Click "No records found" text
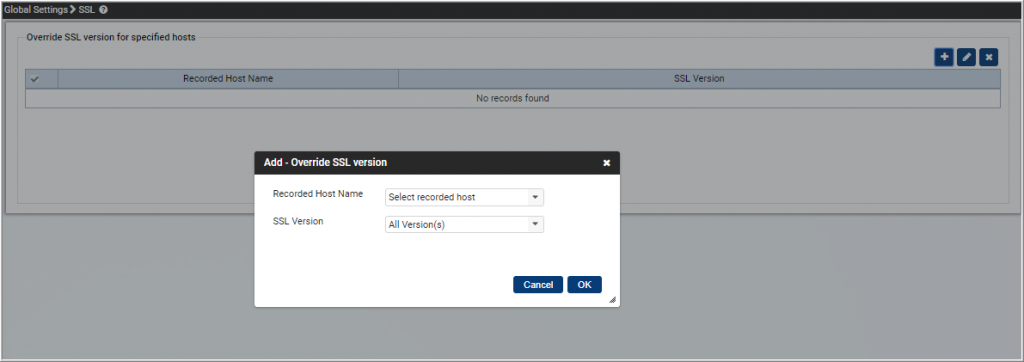The image size is (1024, 362). (x=513, y=99)
